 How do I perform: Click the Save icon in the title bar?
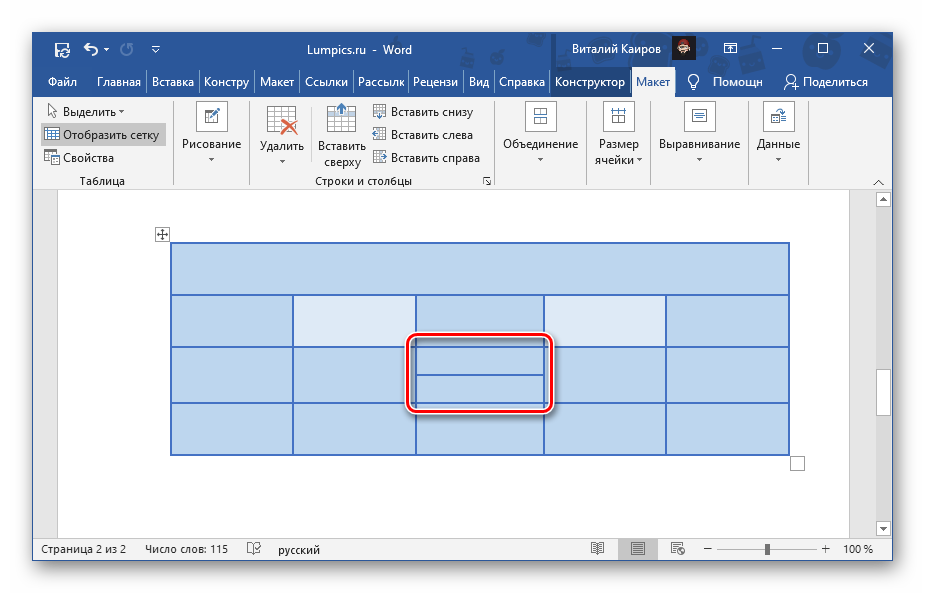(x=62, y=49)
